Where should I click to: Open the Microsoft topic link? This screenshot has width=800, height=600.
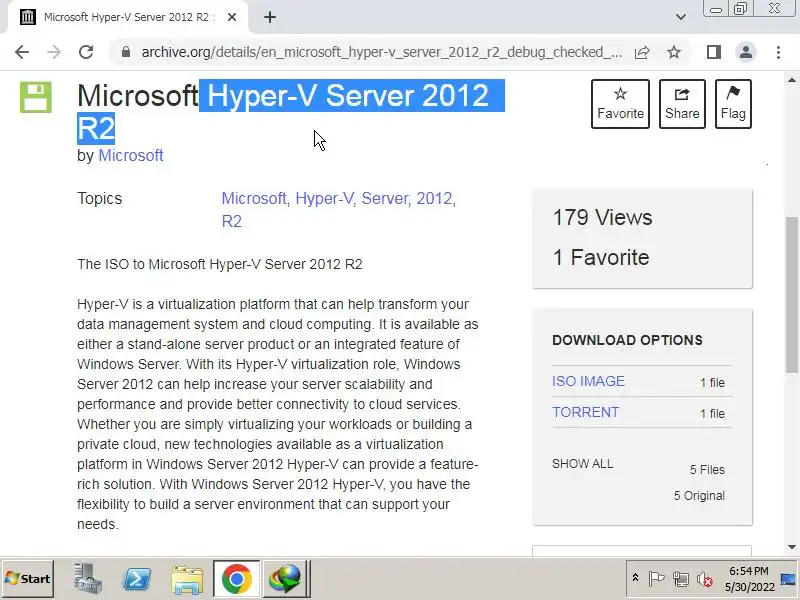254,198
